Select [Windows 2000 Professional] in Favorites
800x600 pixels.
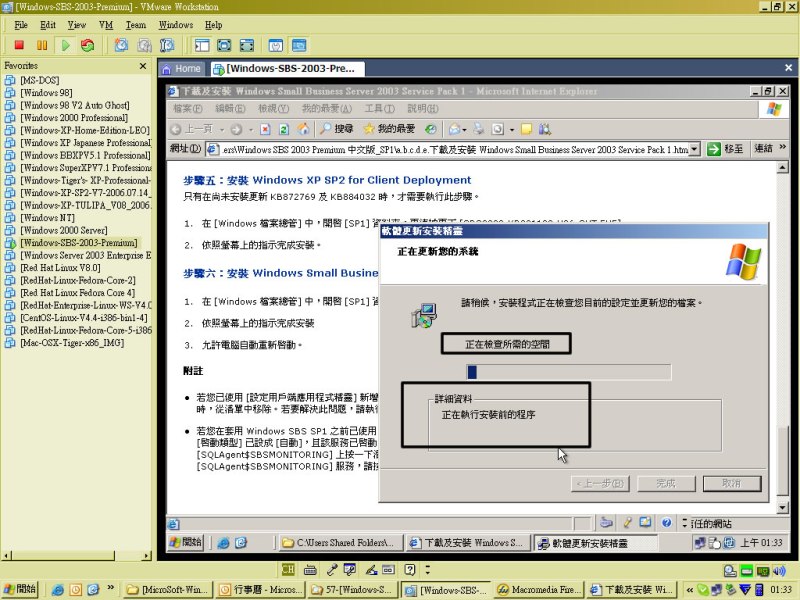[x=74, y=118]
